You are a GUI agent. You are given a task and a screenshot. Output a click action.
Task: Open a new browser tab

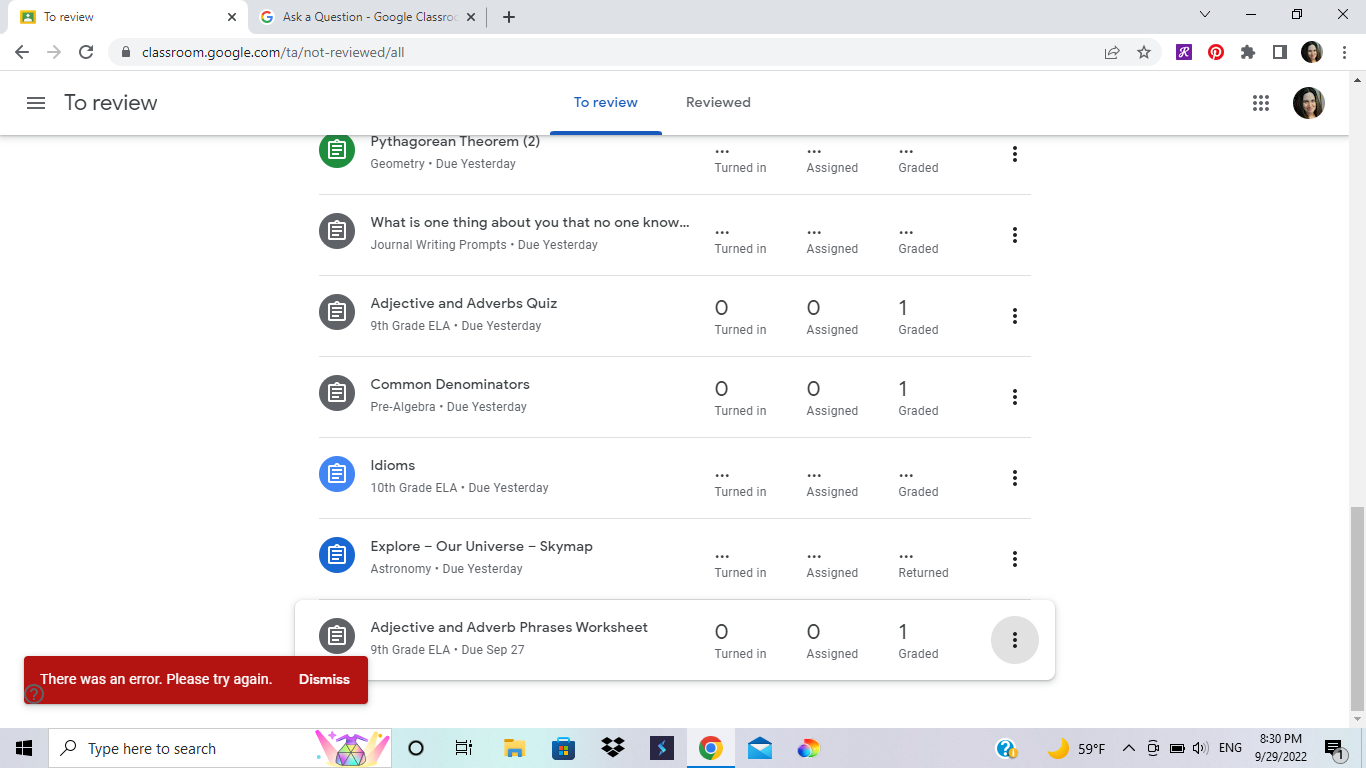click(509, 17)
